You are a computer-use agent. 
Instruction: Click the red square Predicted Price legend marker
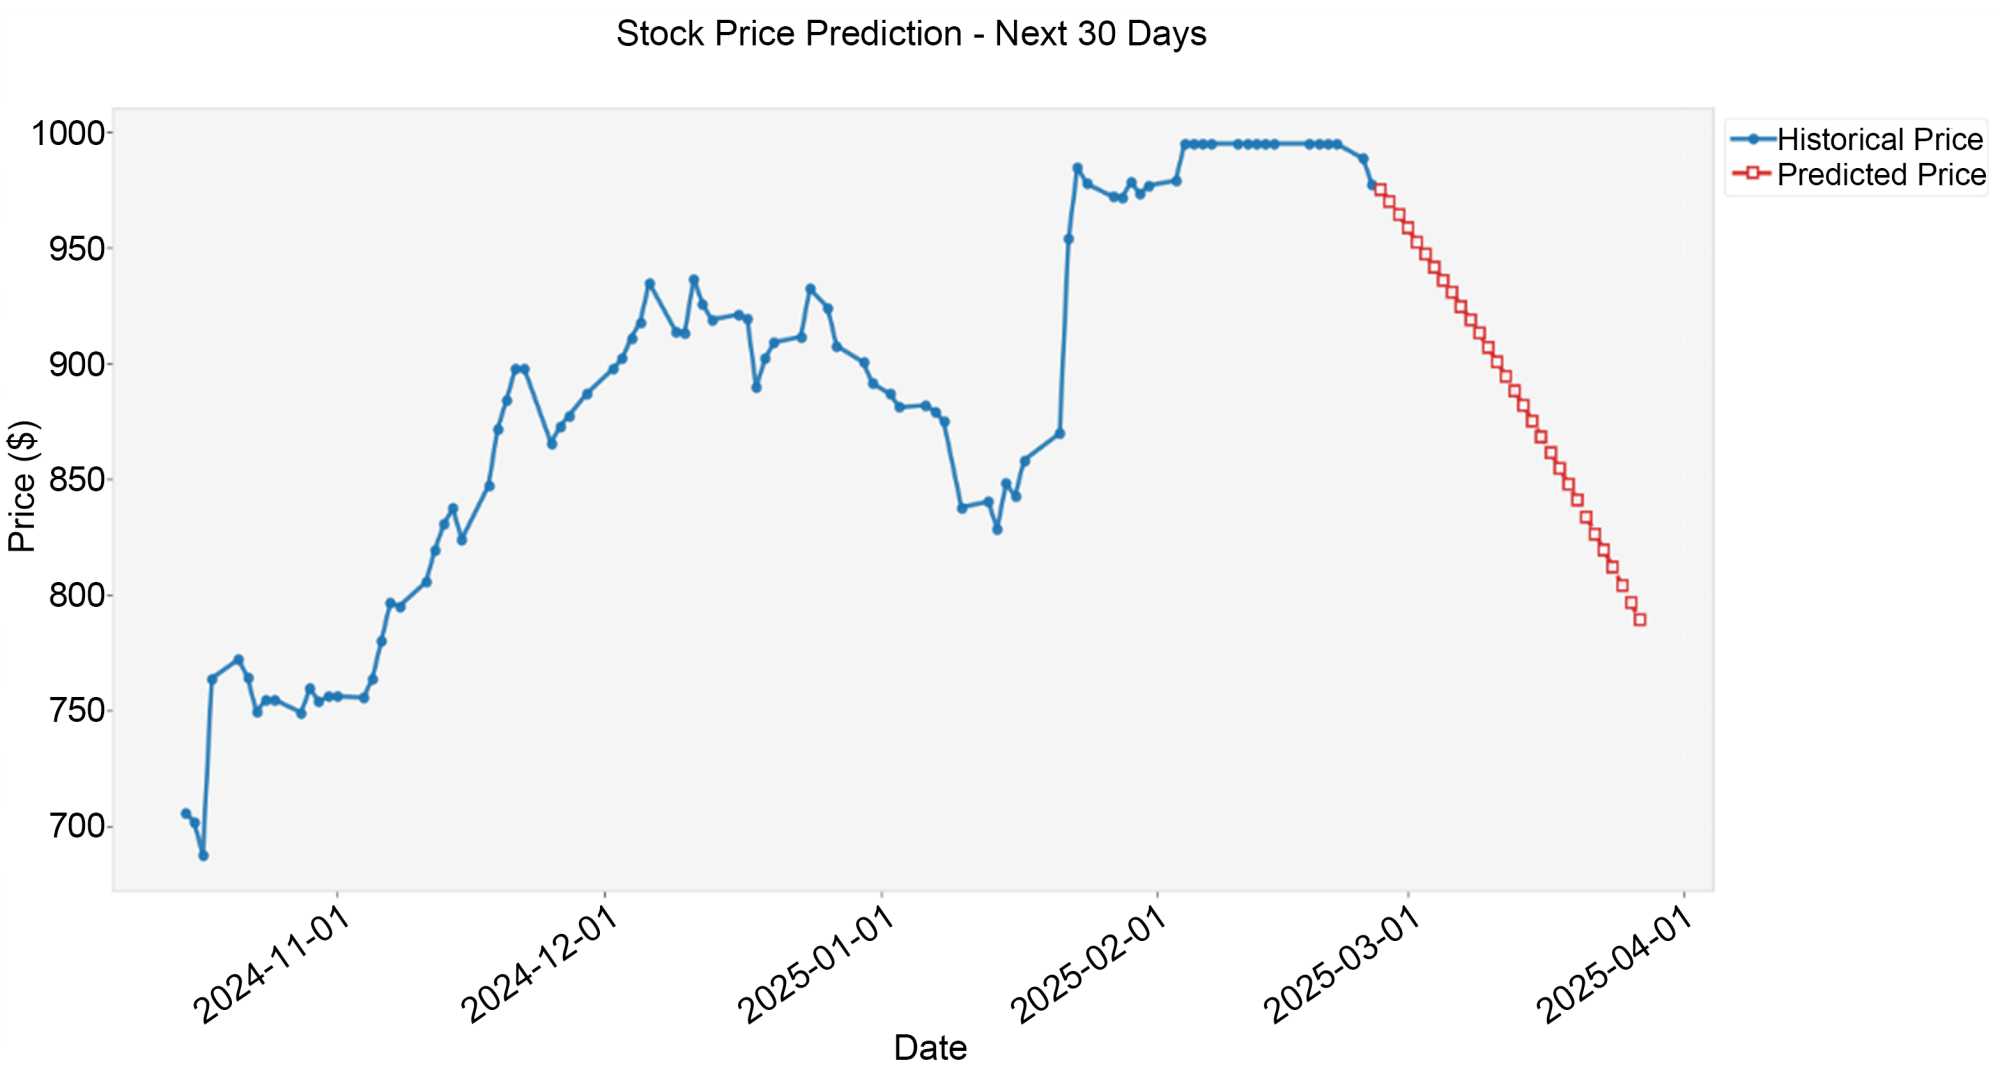pyautogui.click(x=1752, y=174)
